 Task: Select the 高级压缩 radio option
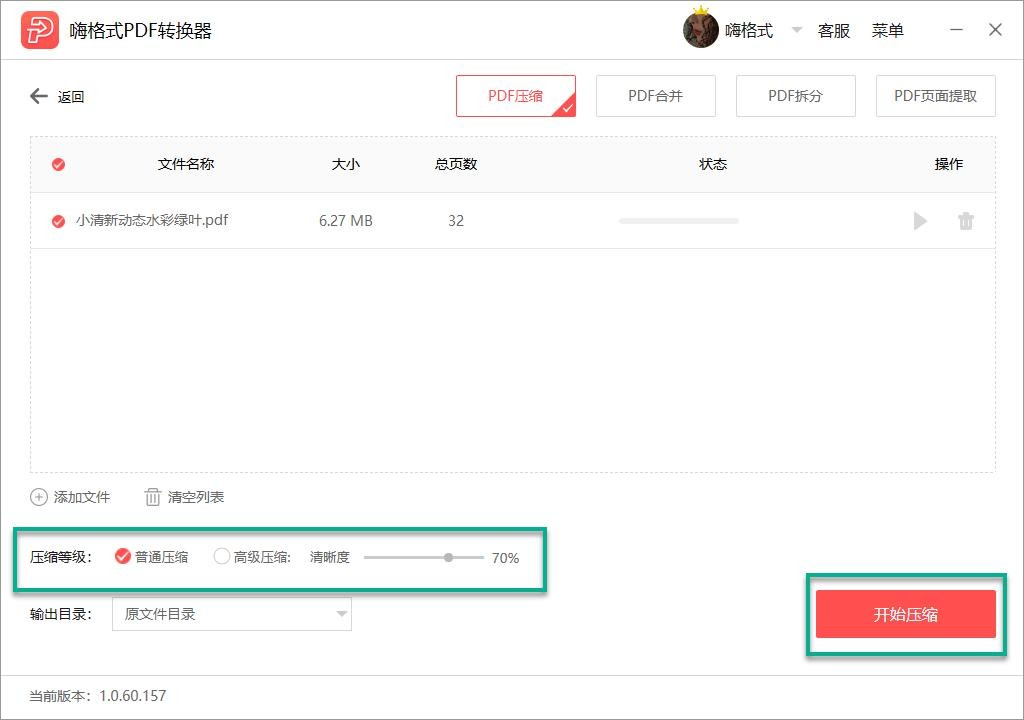(x=221, y=556)
